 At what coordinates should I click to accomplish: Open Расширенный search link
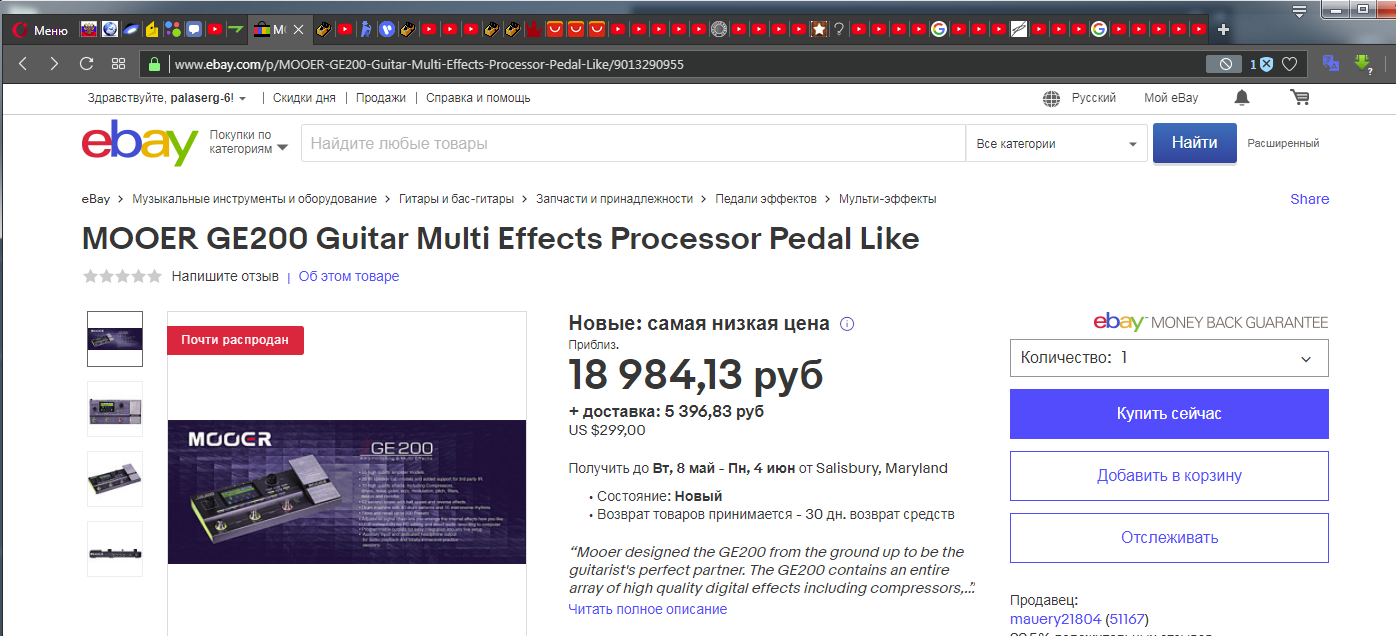1283,143
